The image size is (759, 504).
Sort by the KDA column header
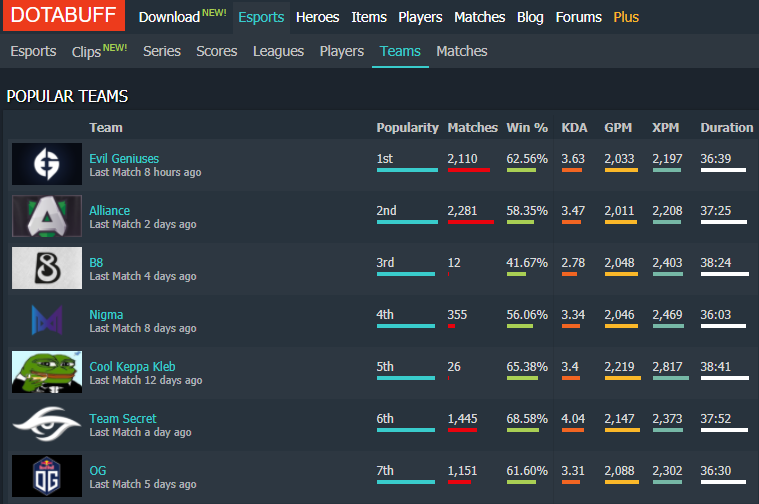tap(574, 128)
